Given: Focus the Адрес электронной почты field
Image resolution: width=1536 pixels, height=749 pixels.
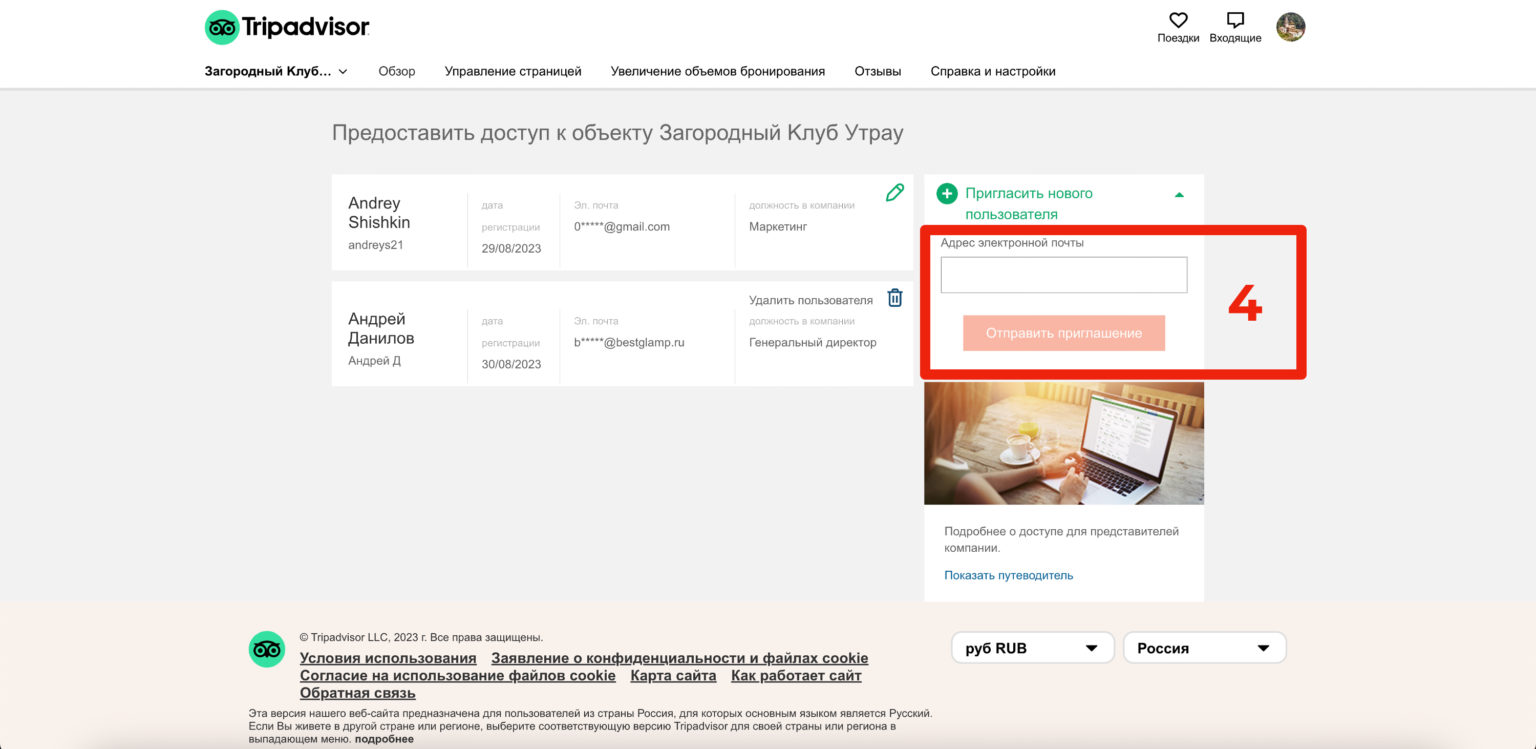Looking at the screenshot, I should (1064, 275).
